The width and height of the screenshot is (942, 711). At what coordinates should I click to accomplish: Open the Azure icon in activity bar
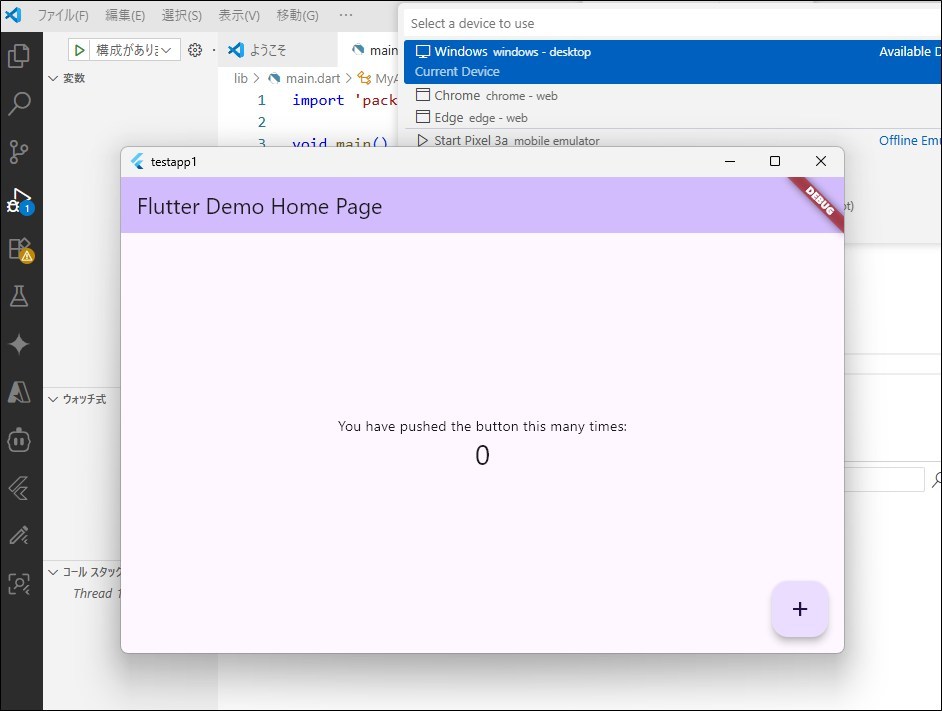(x=19, y=392)
